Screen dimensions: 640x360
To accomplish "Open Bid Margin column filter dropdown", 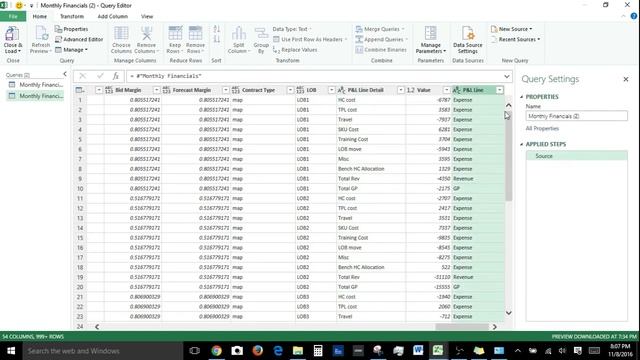I will 156,90.
